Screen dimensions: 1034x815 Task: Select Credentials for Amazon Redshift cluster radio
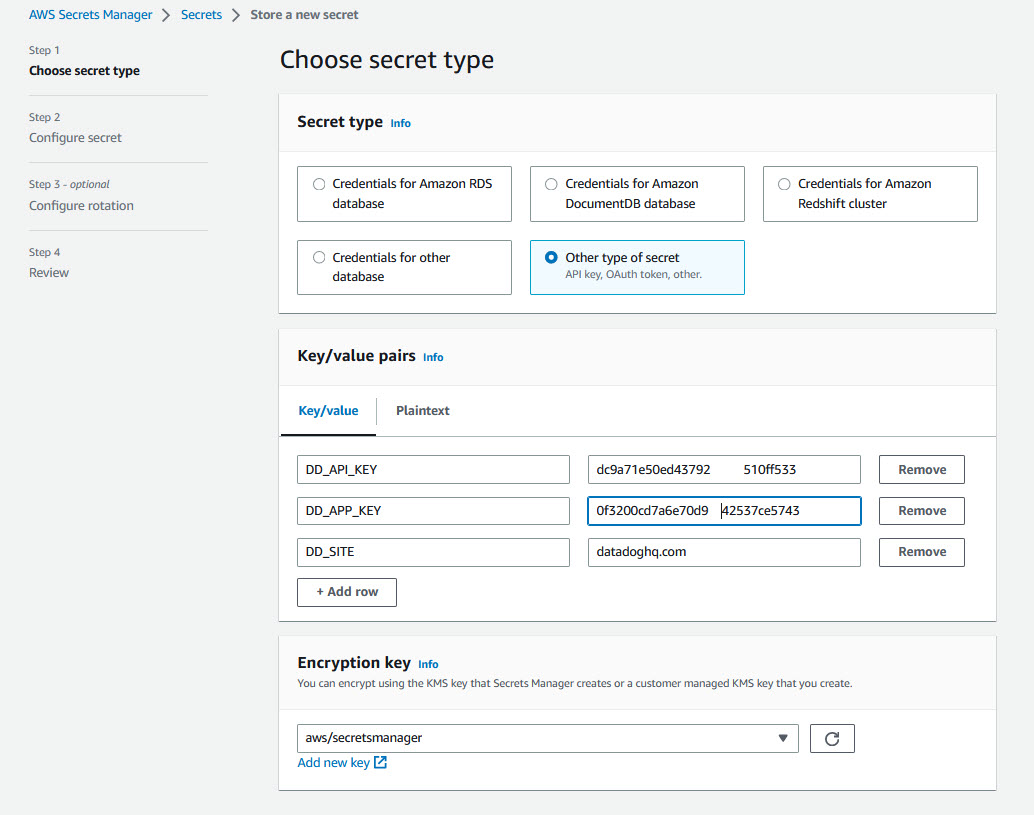click(784, 184)
